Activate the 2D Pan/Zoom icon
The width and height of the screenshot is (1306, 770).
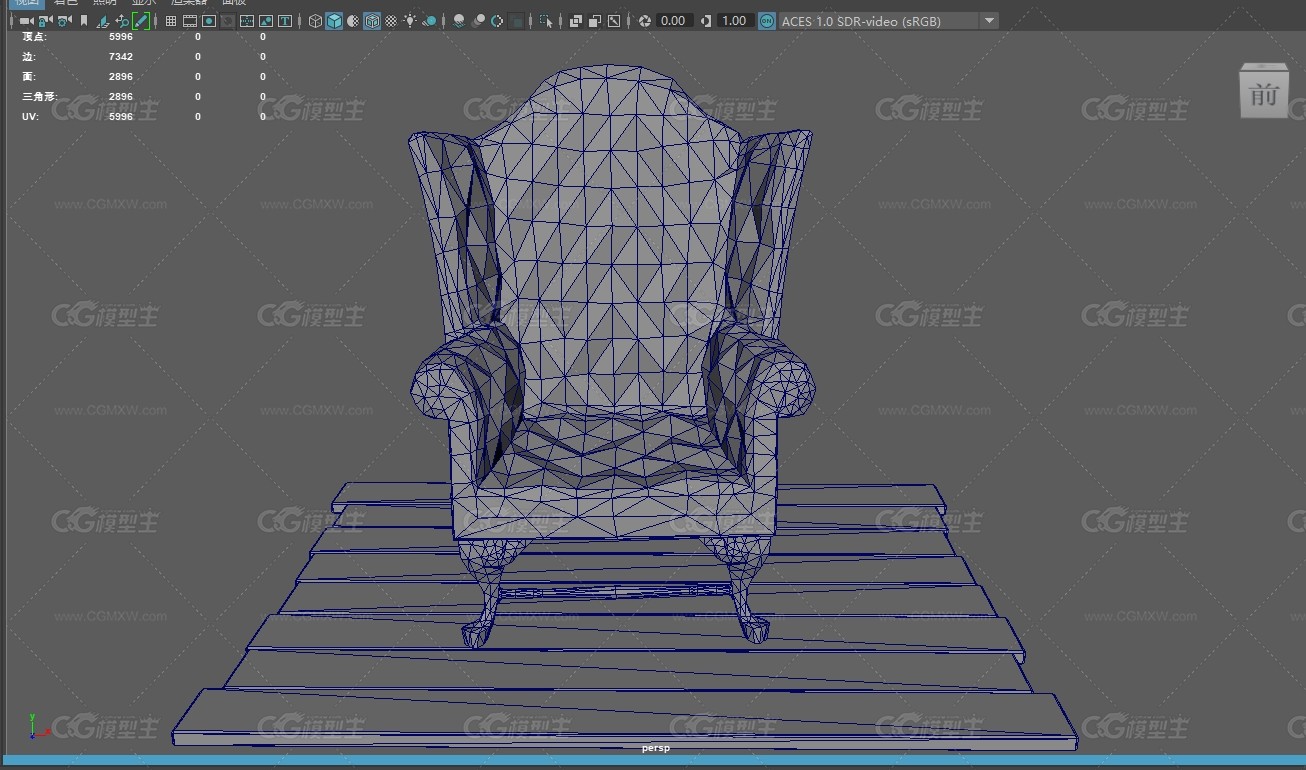[x=122, y=20]
